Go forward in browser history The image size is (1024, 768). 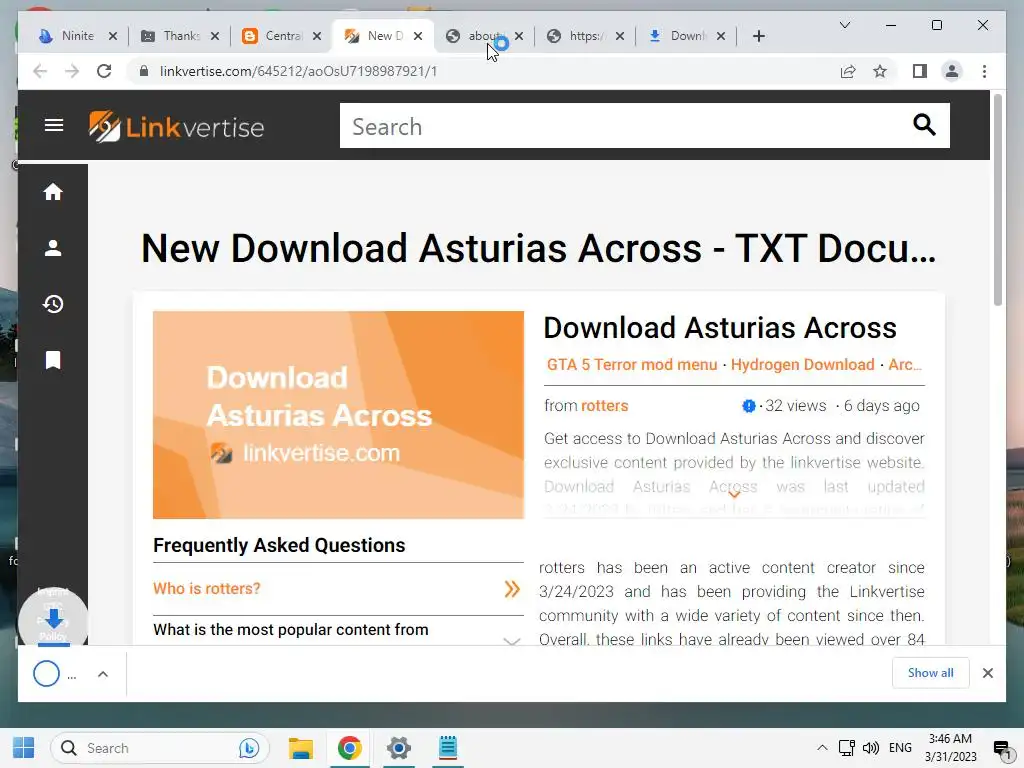pos(72,71)
